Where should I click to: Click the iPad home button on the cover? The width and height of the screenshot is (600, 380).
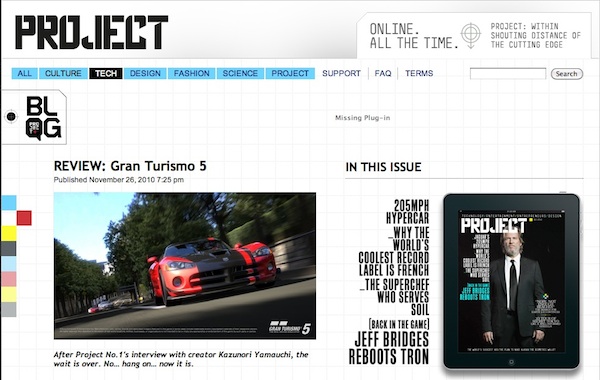[511, 362]
